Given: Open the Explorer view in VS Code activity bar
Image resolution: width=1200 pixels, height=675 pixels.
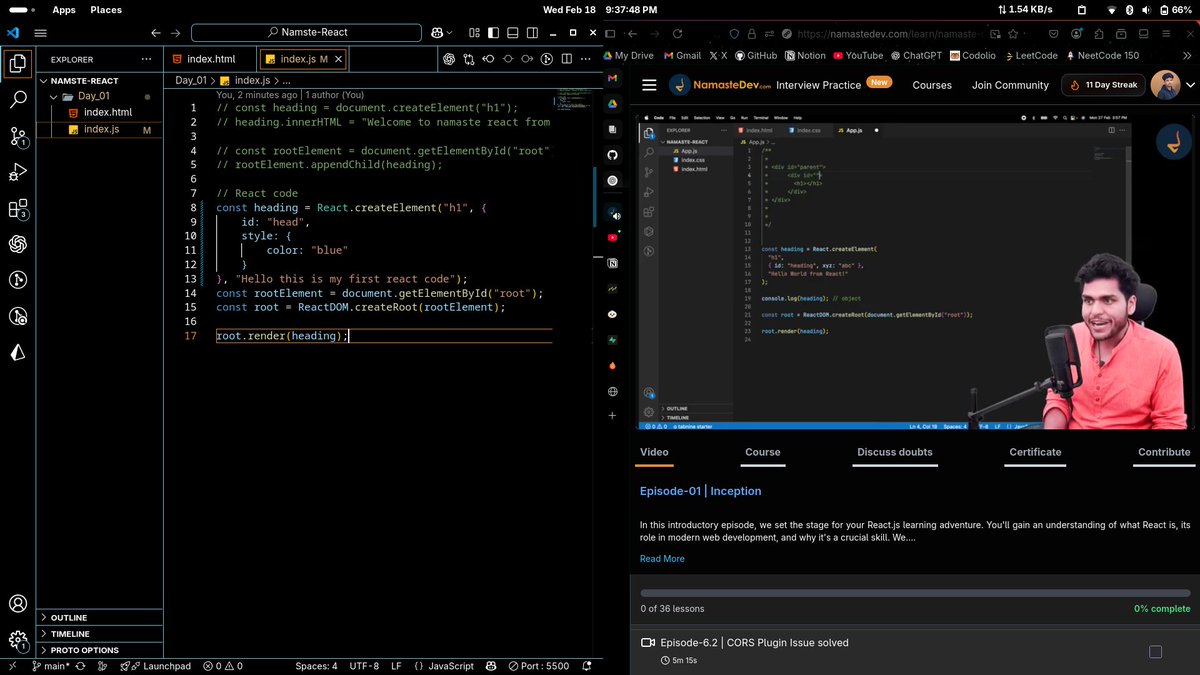Looking at the screenshot, I should click(x=18, y=65).
